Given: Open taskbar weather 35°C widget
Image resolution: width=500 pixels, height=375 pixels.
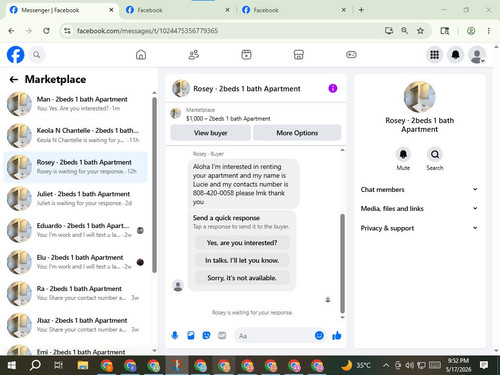Looking at the screenshot, I should tap(356, 365).
